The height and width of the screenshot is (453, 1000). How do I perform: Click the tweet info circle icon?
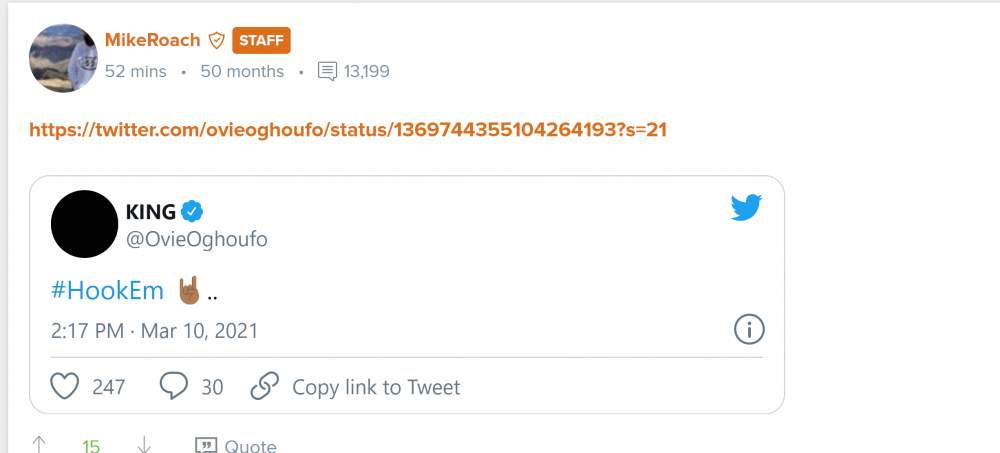coord(749,329)
